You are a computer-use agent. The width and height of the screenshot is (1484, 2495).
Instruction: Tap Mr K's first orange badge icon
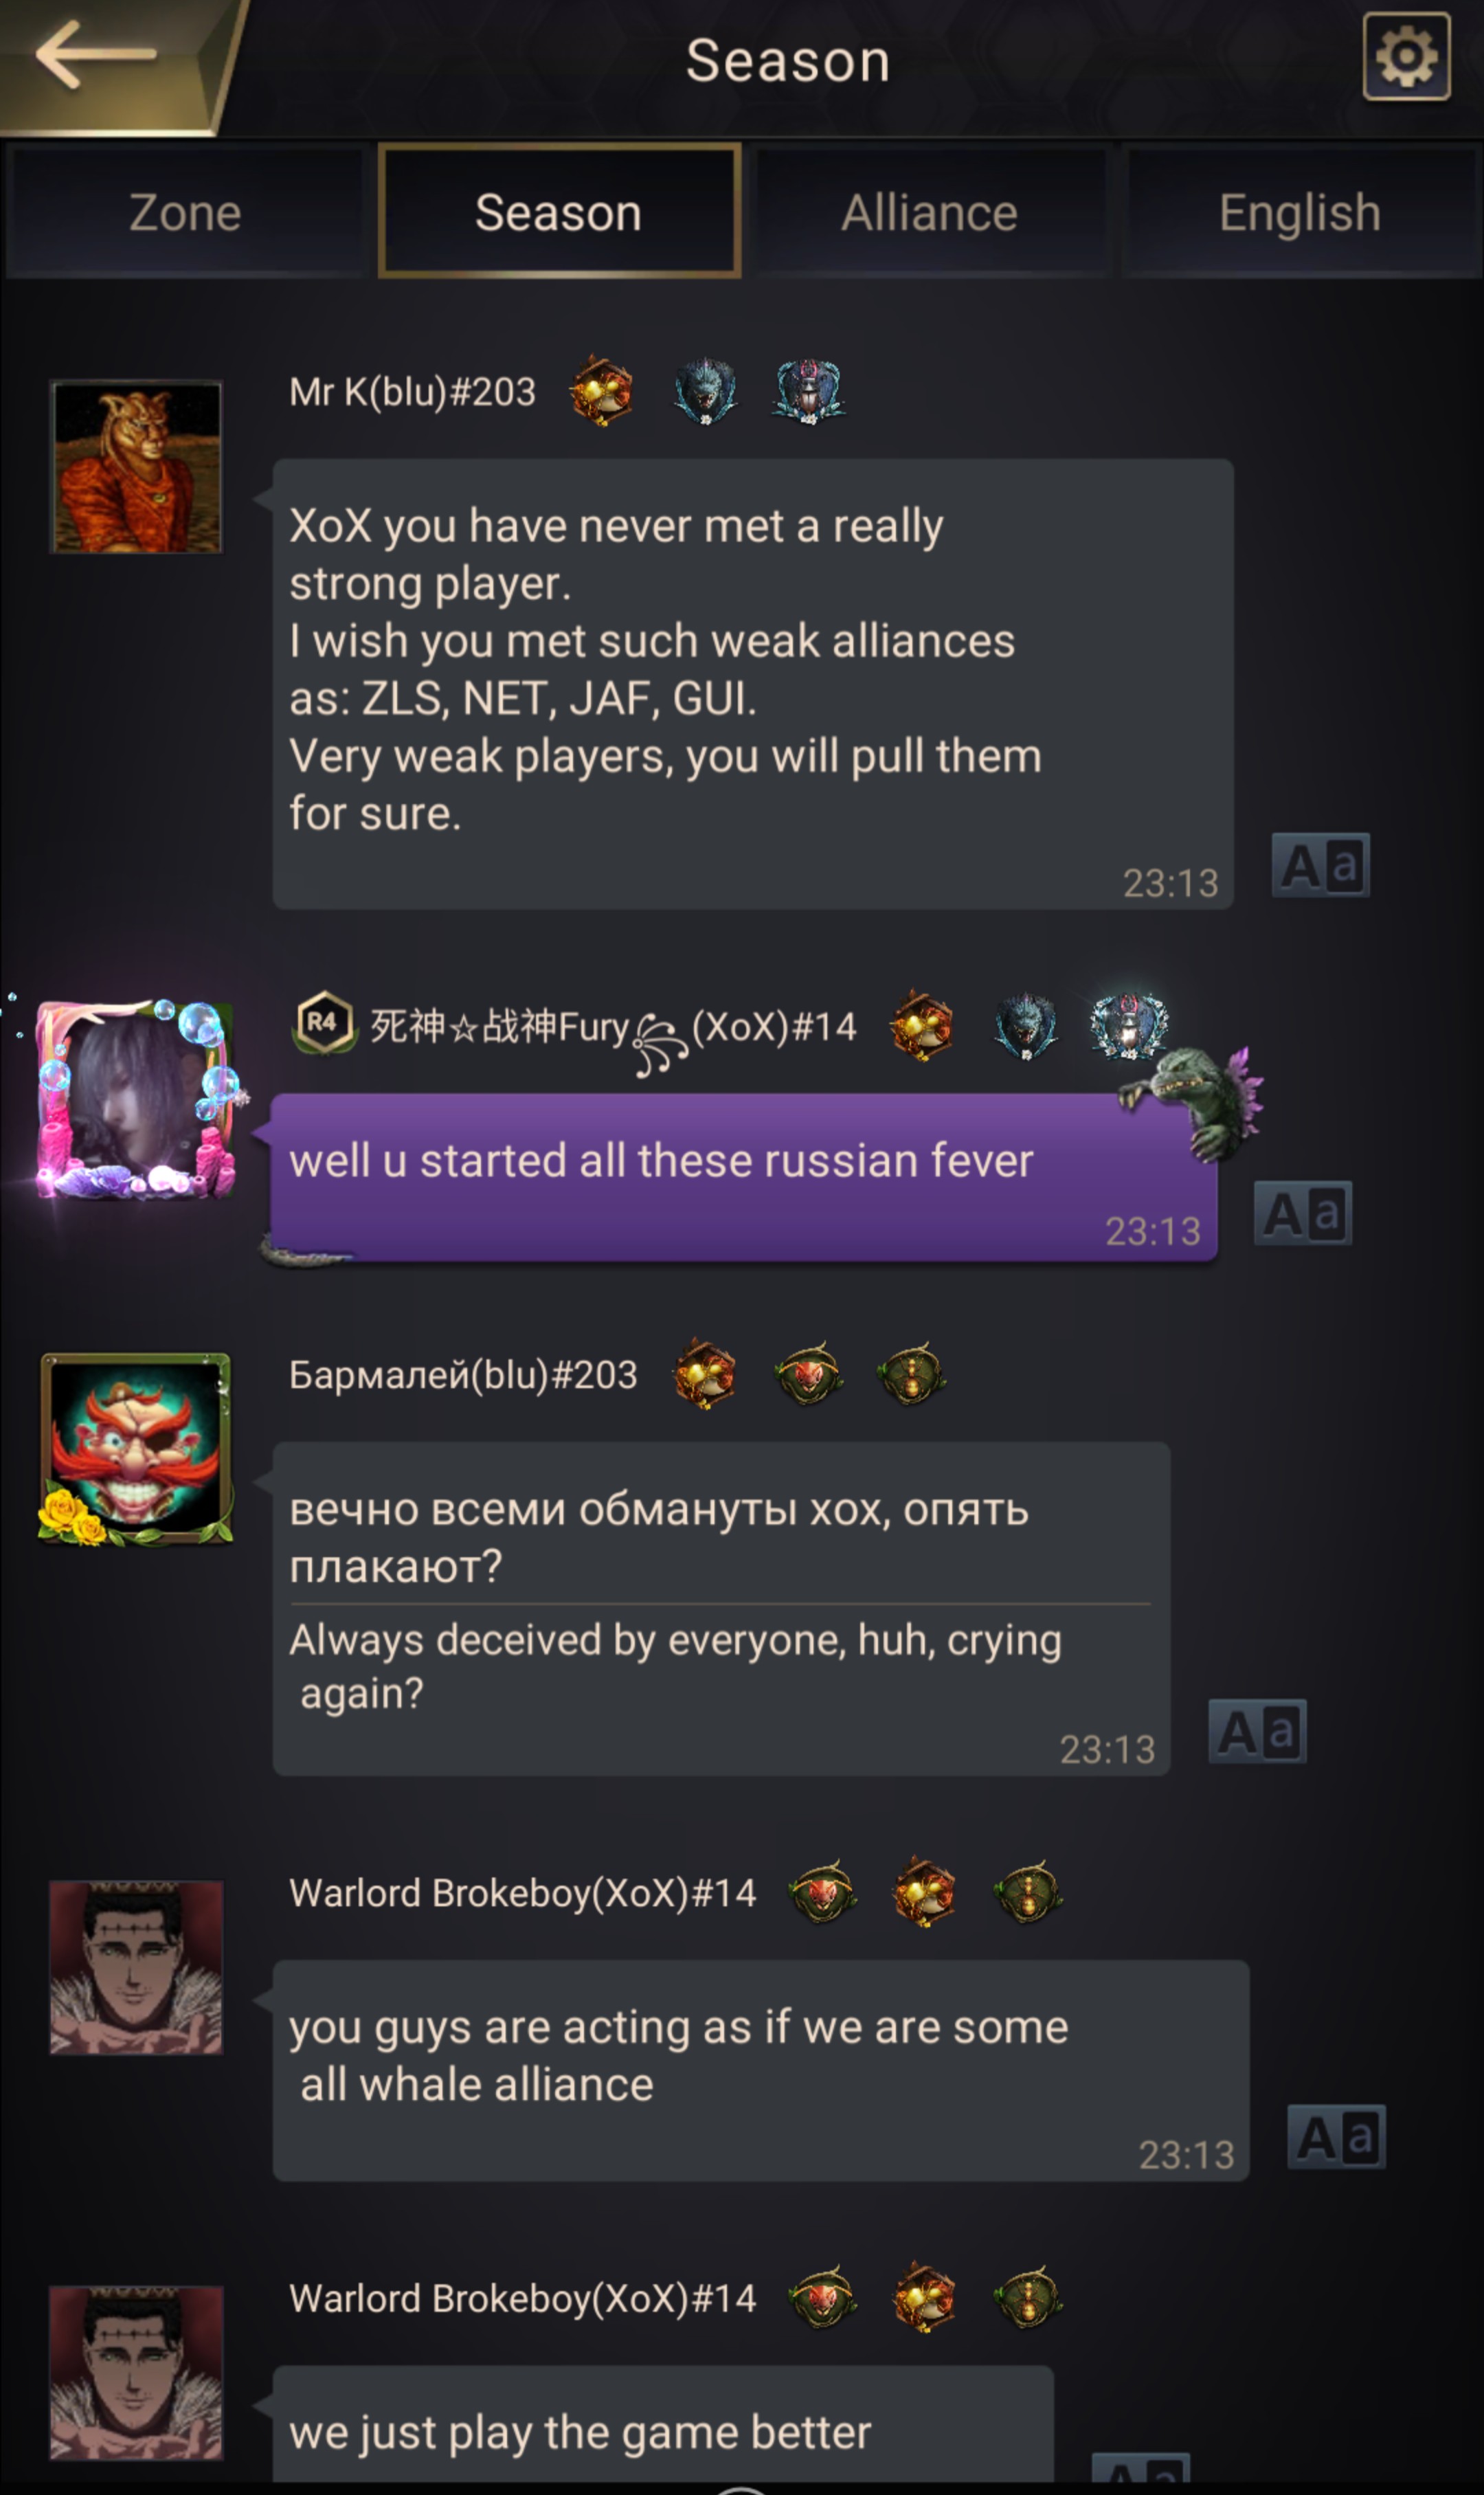click(601, 390)
